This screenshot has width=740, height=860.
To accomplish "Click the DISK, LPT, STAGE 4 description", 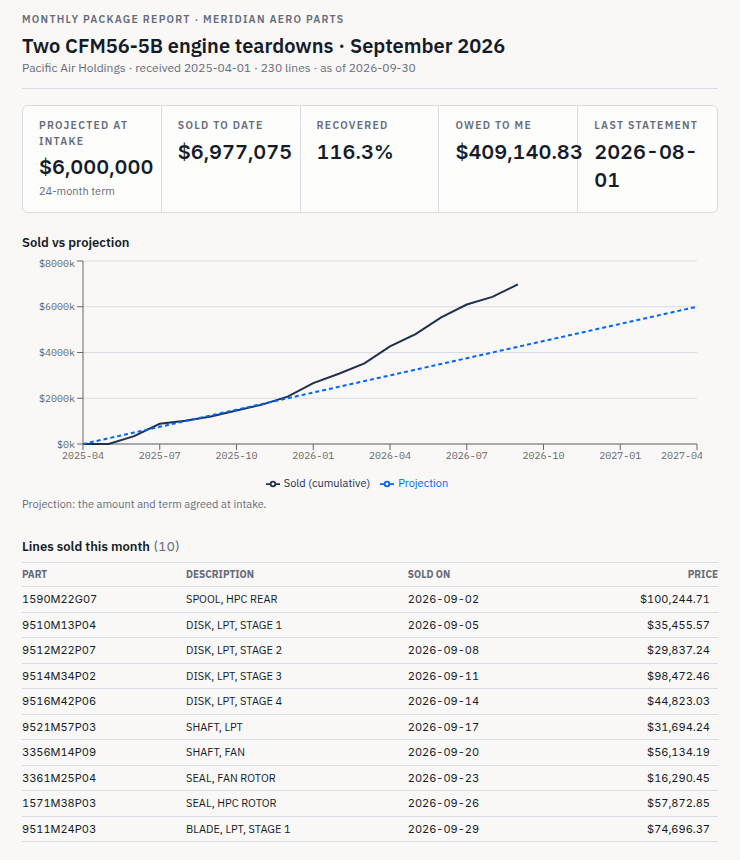I will pyautogui.click(x=234, y=701).
